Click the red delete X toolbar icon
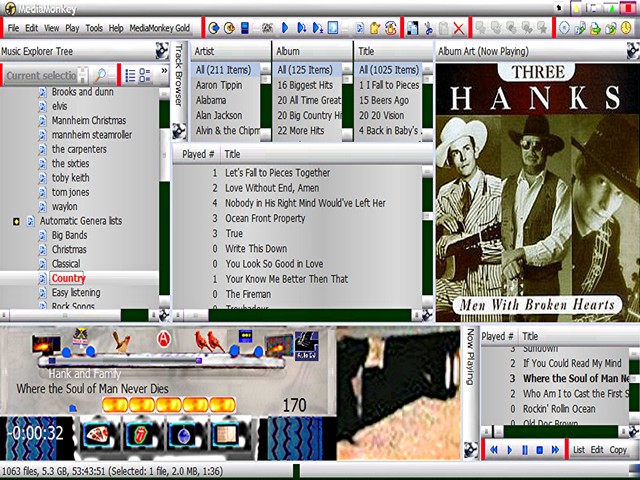This screenshot has width=640, height=480. [x=458, y=28]
